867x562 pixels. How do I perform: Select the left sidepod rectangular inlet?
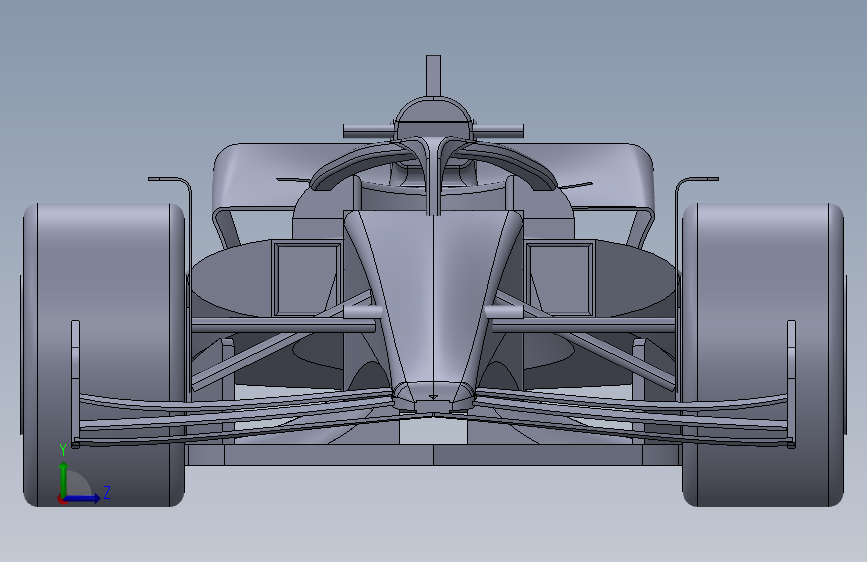(x=307, y=278)
